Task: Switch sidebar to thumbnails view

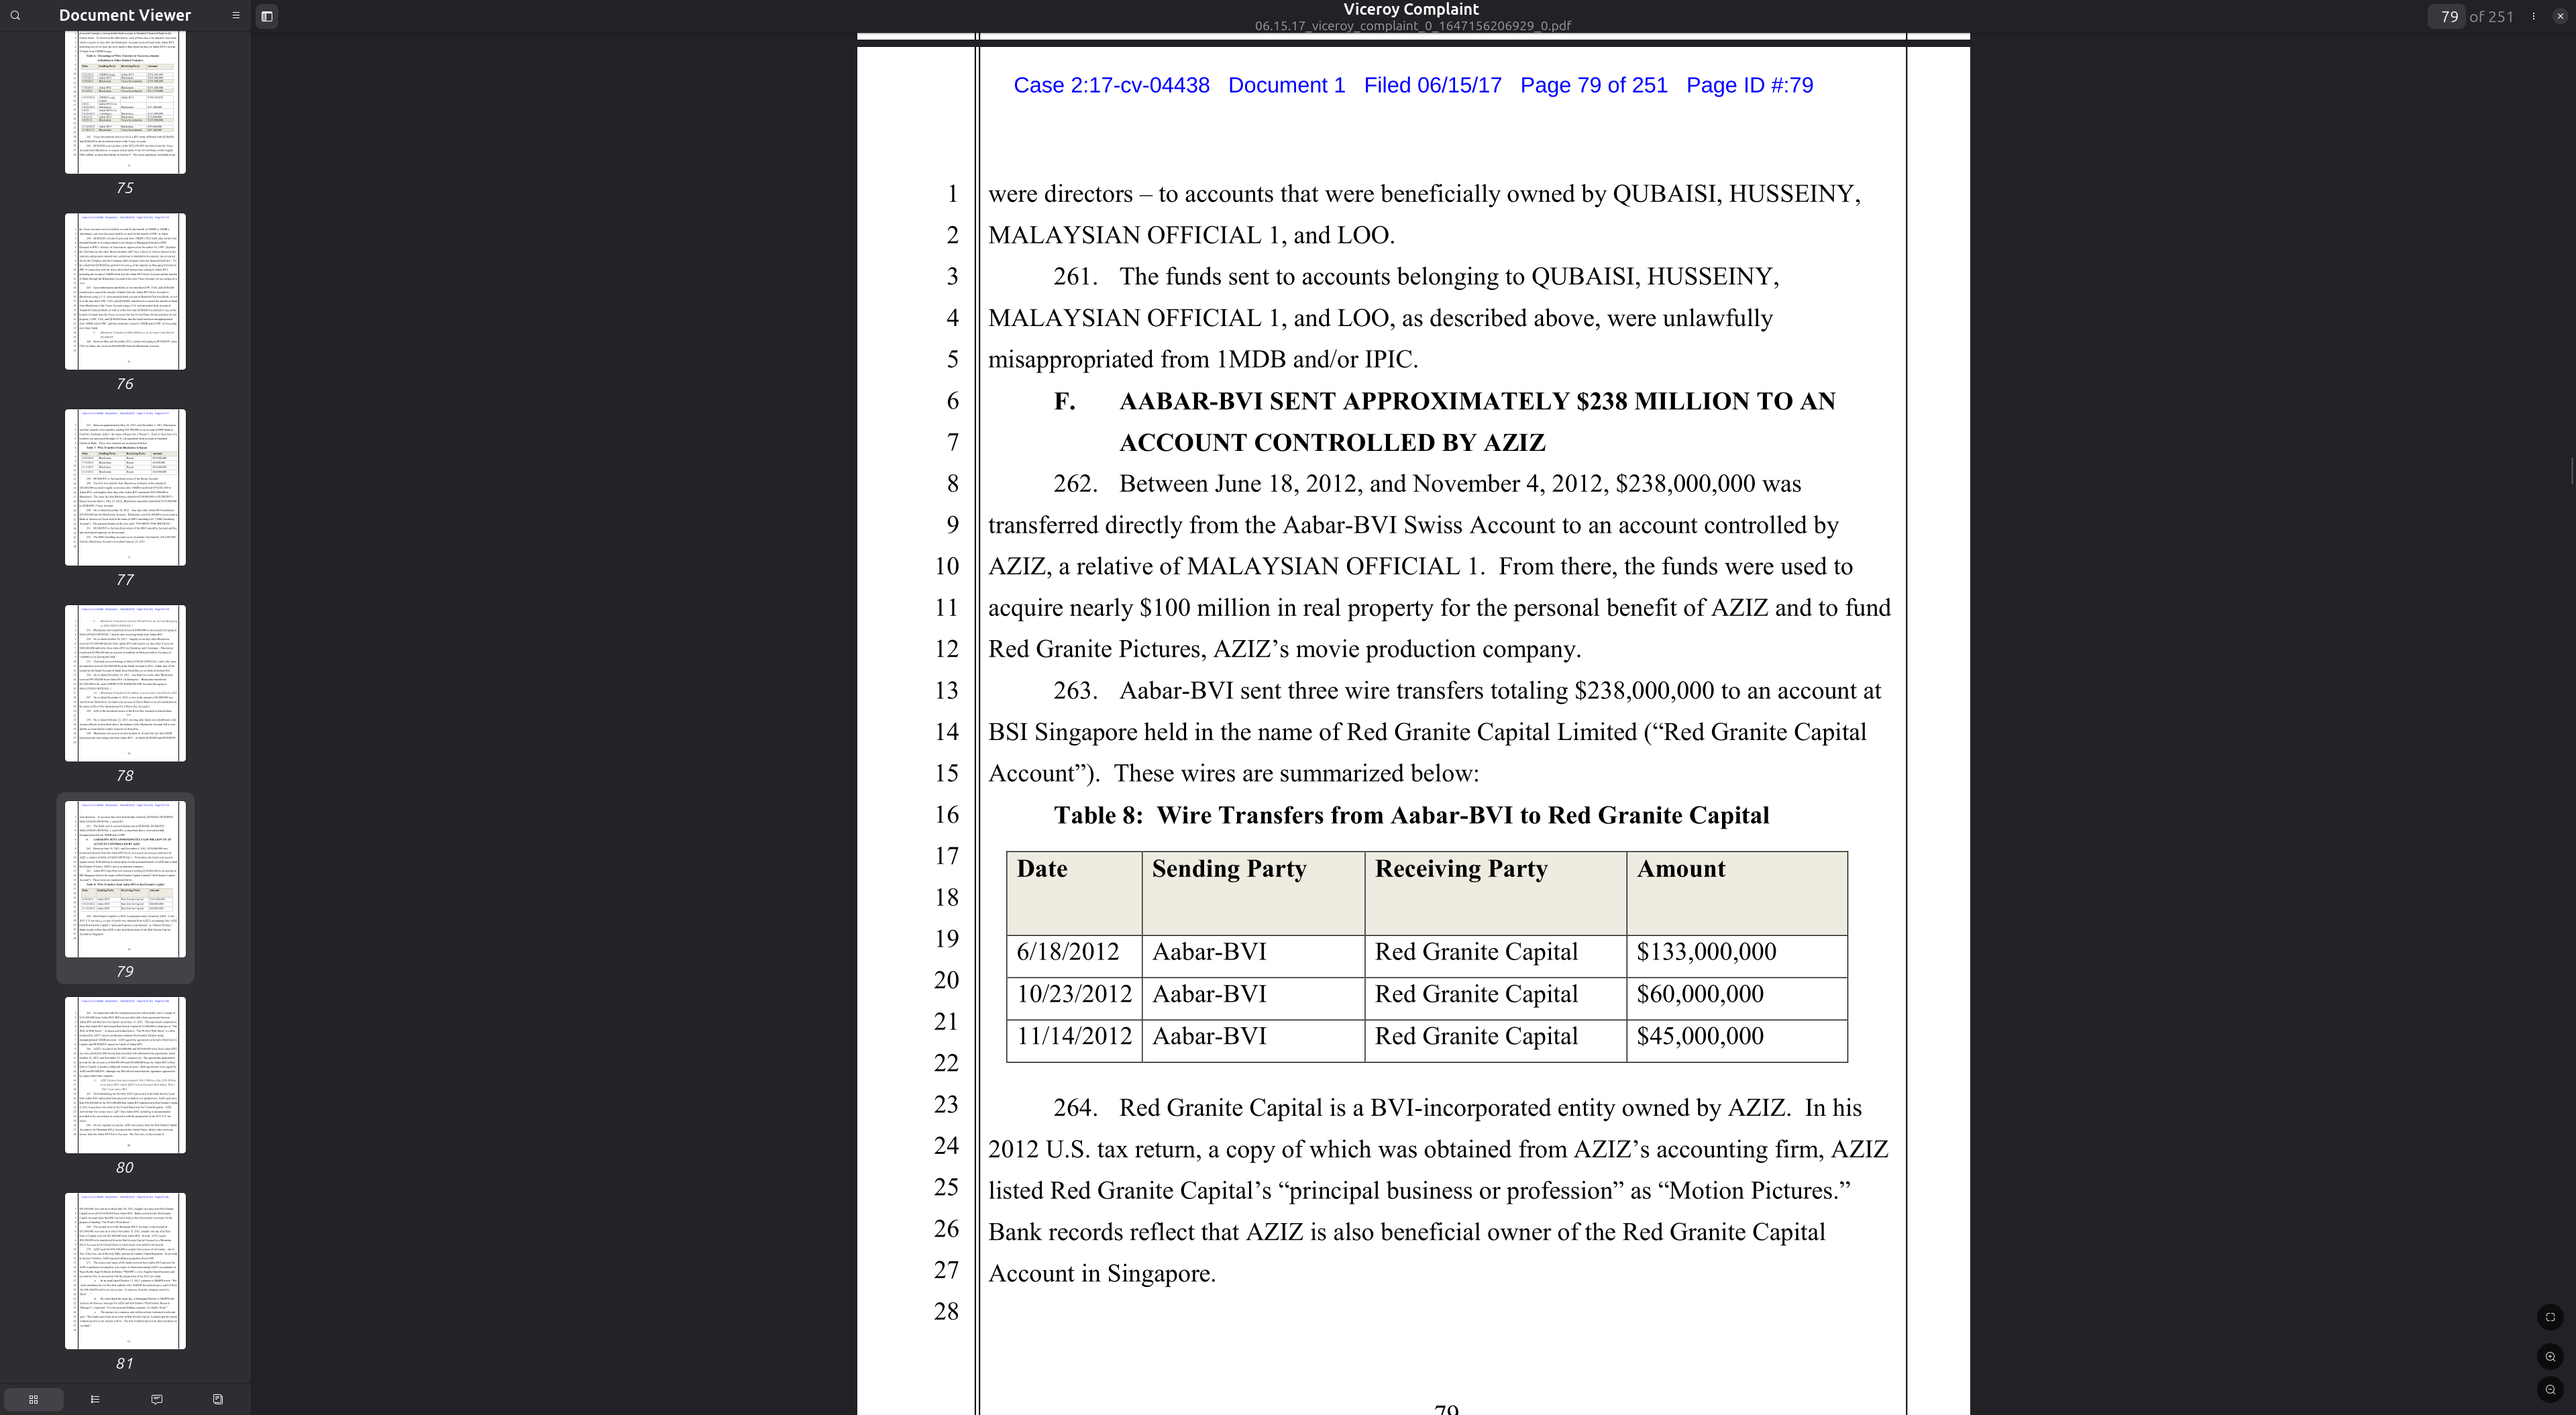Action: tap(33, 1399)
